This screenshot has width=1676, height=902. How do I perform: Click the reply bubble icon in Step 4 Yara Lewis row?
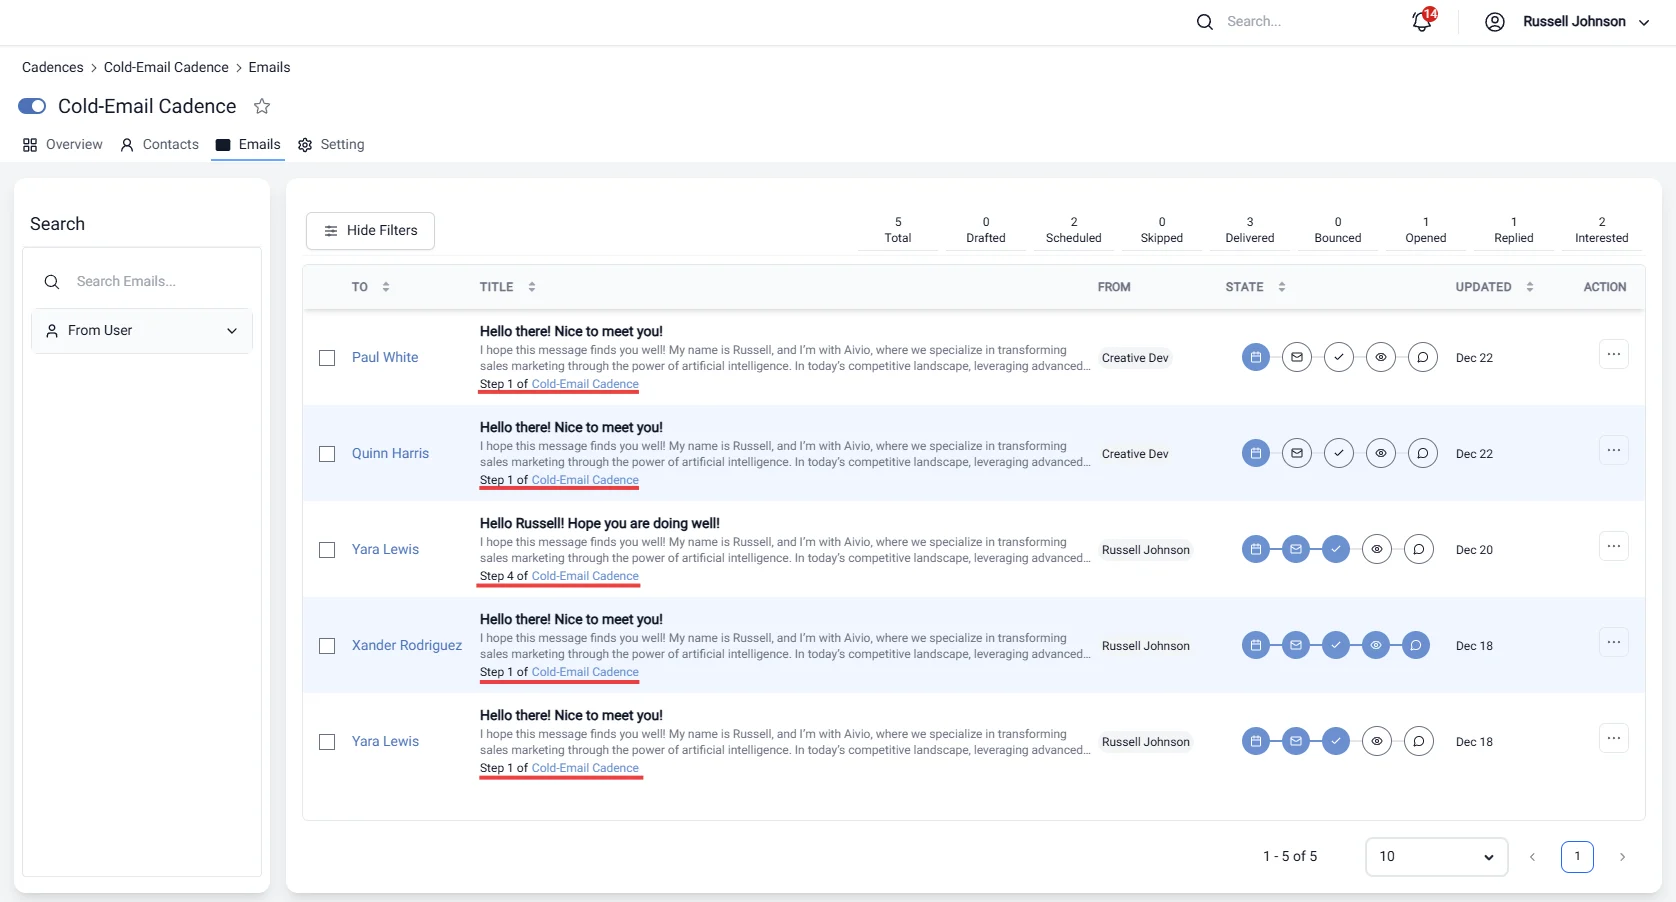(x=1419, y=549)
